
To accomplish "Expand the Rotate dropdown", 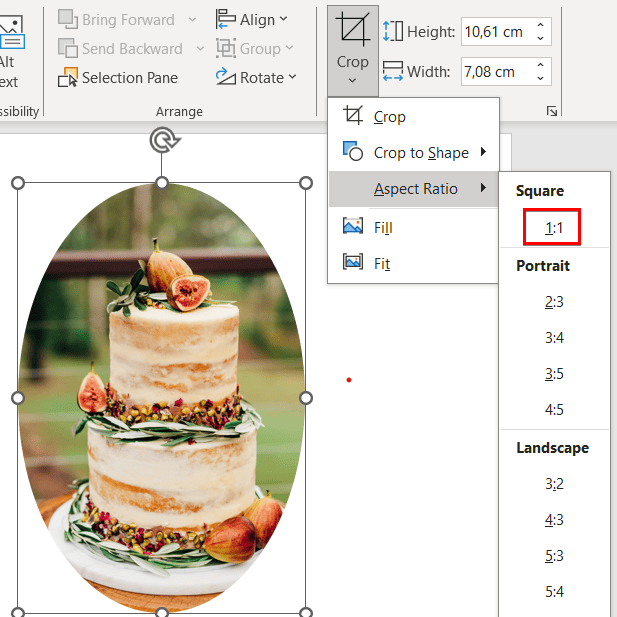I will tap(256, 77).
